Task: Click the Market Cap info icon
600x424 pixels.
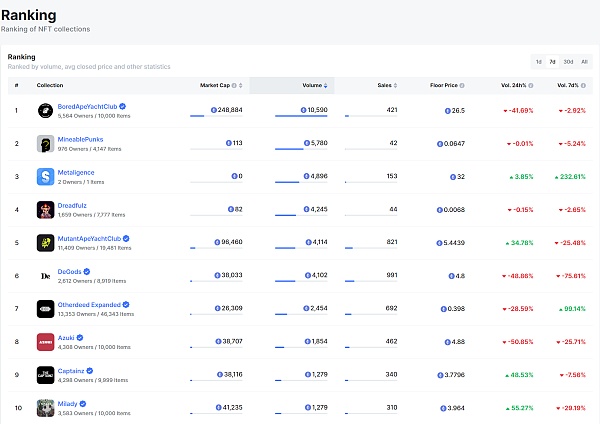Action: click(235, 85)
